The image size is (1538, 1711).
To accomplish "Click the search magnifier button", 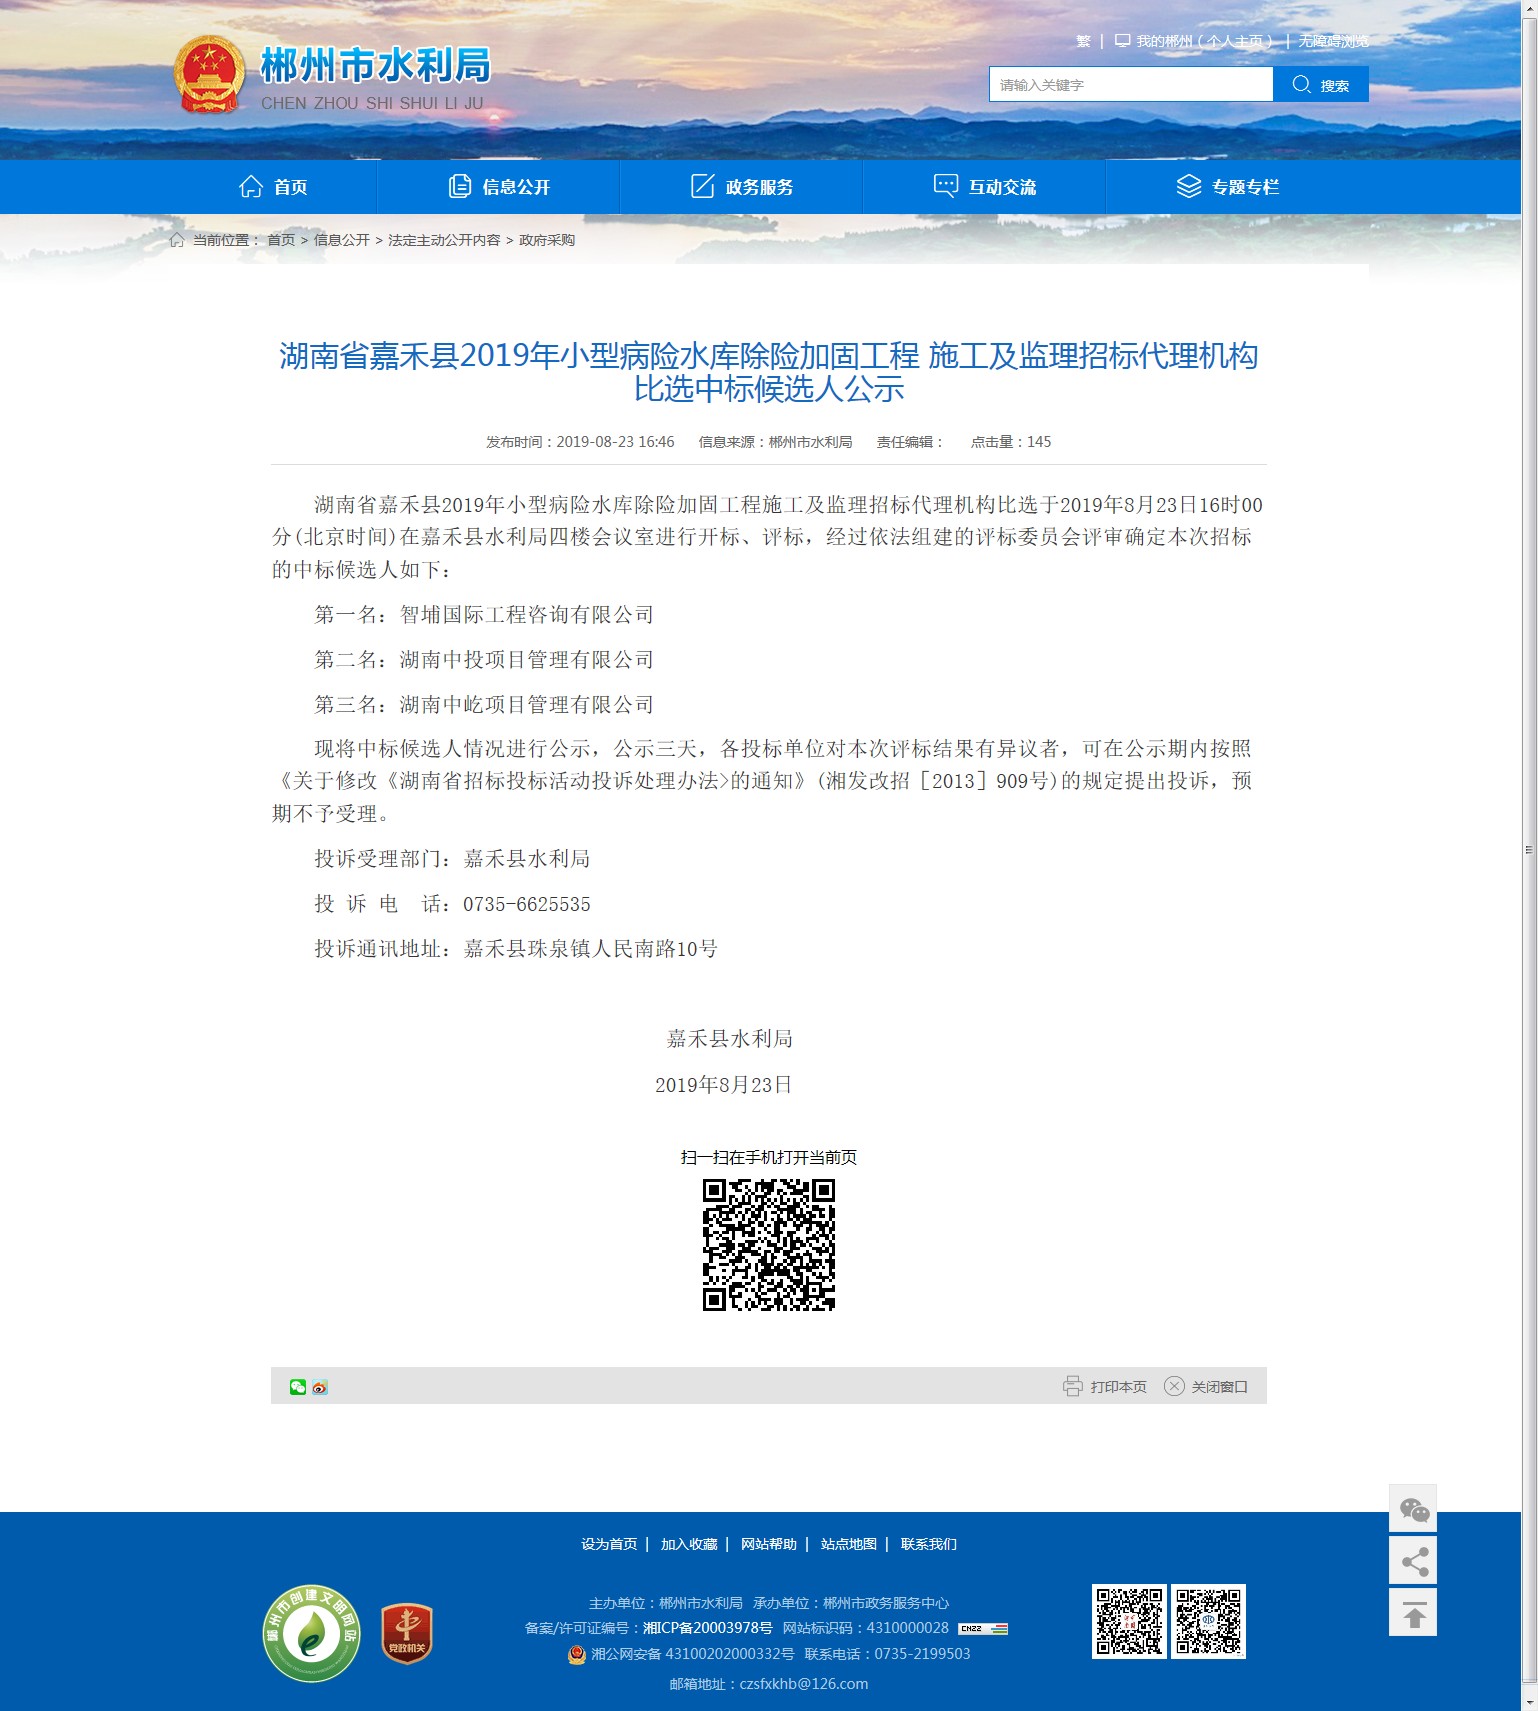I will click(x=1320, y=85).
